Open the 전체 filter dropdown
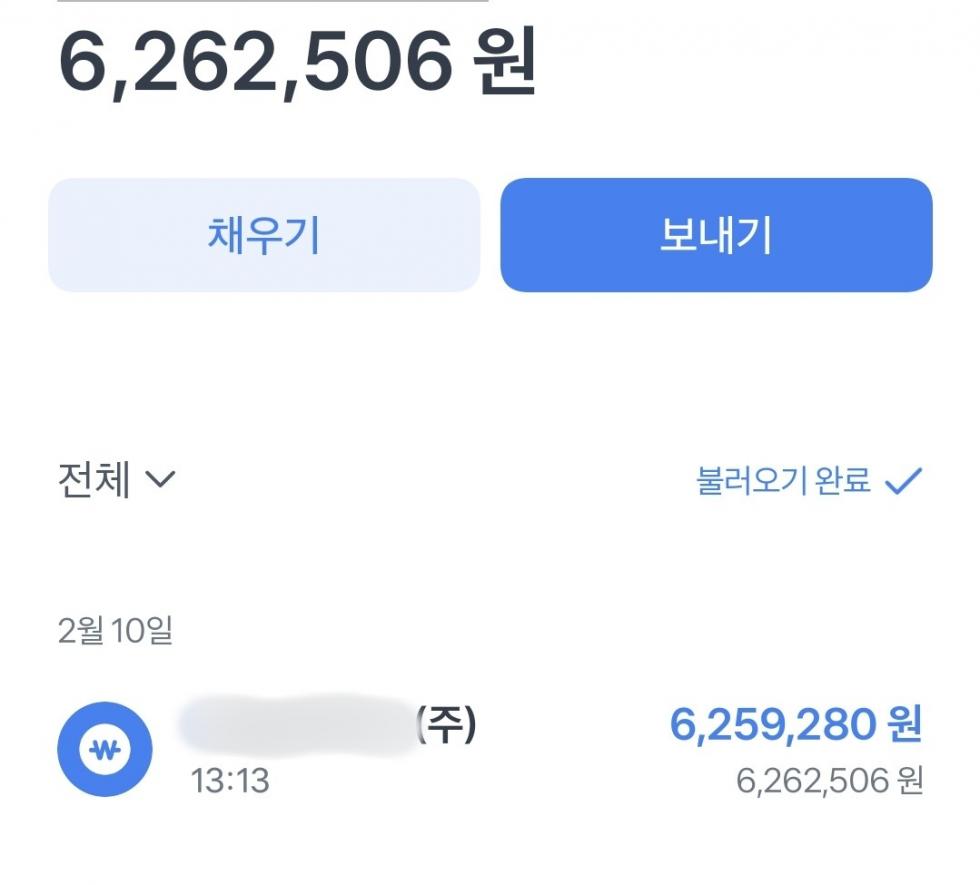The image size is (980, 885). point(116,479)
